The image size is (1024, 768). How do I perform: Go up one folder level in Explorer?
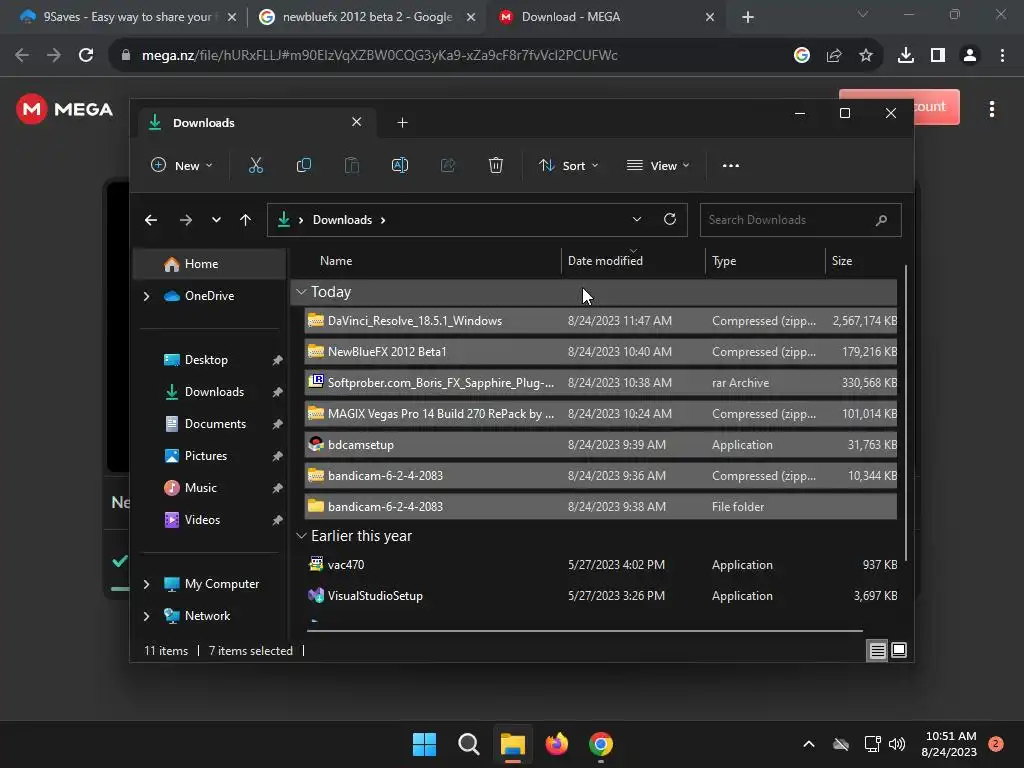tap(246, 220)
